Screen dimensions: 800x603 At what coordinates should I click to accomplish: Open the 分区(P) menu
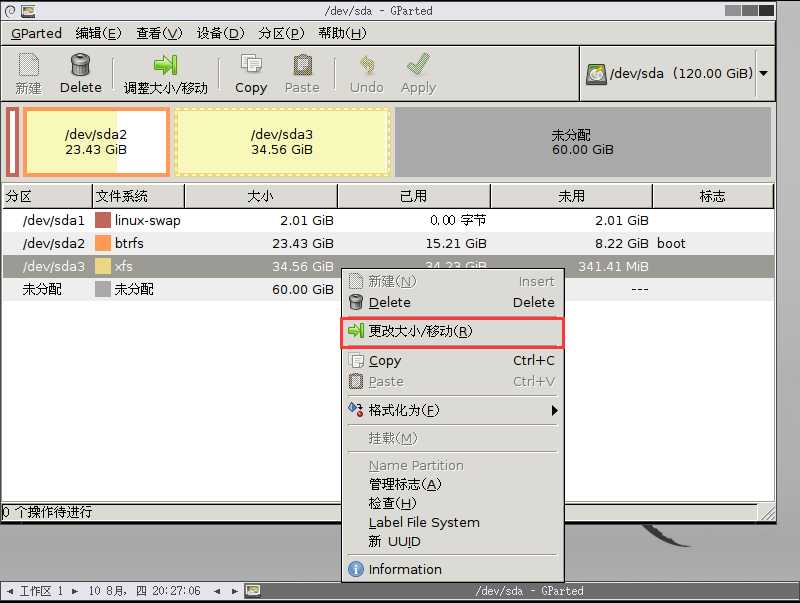coord(281,33)
